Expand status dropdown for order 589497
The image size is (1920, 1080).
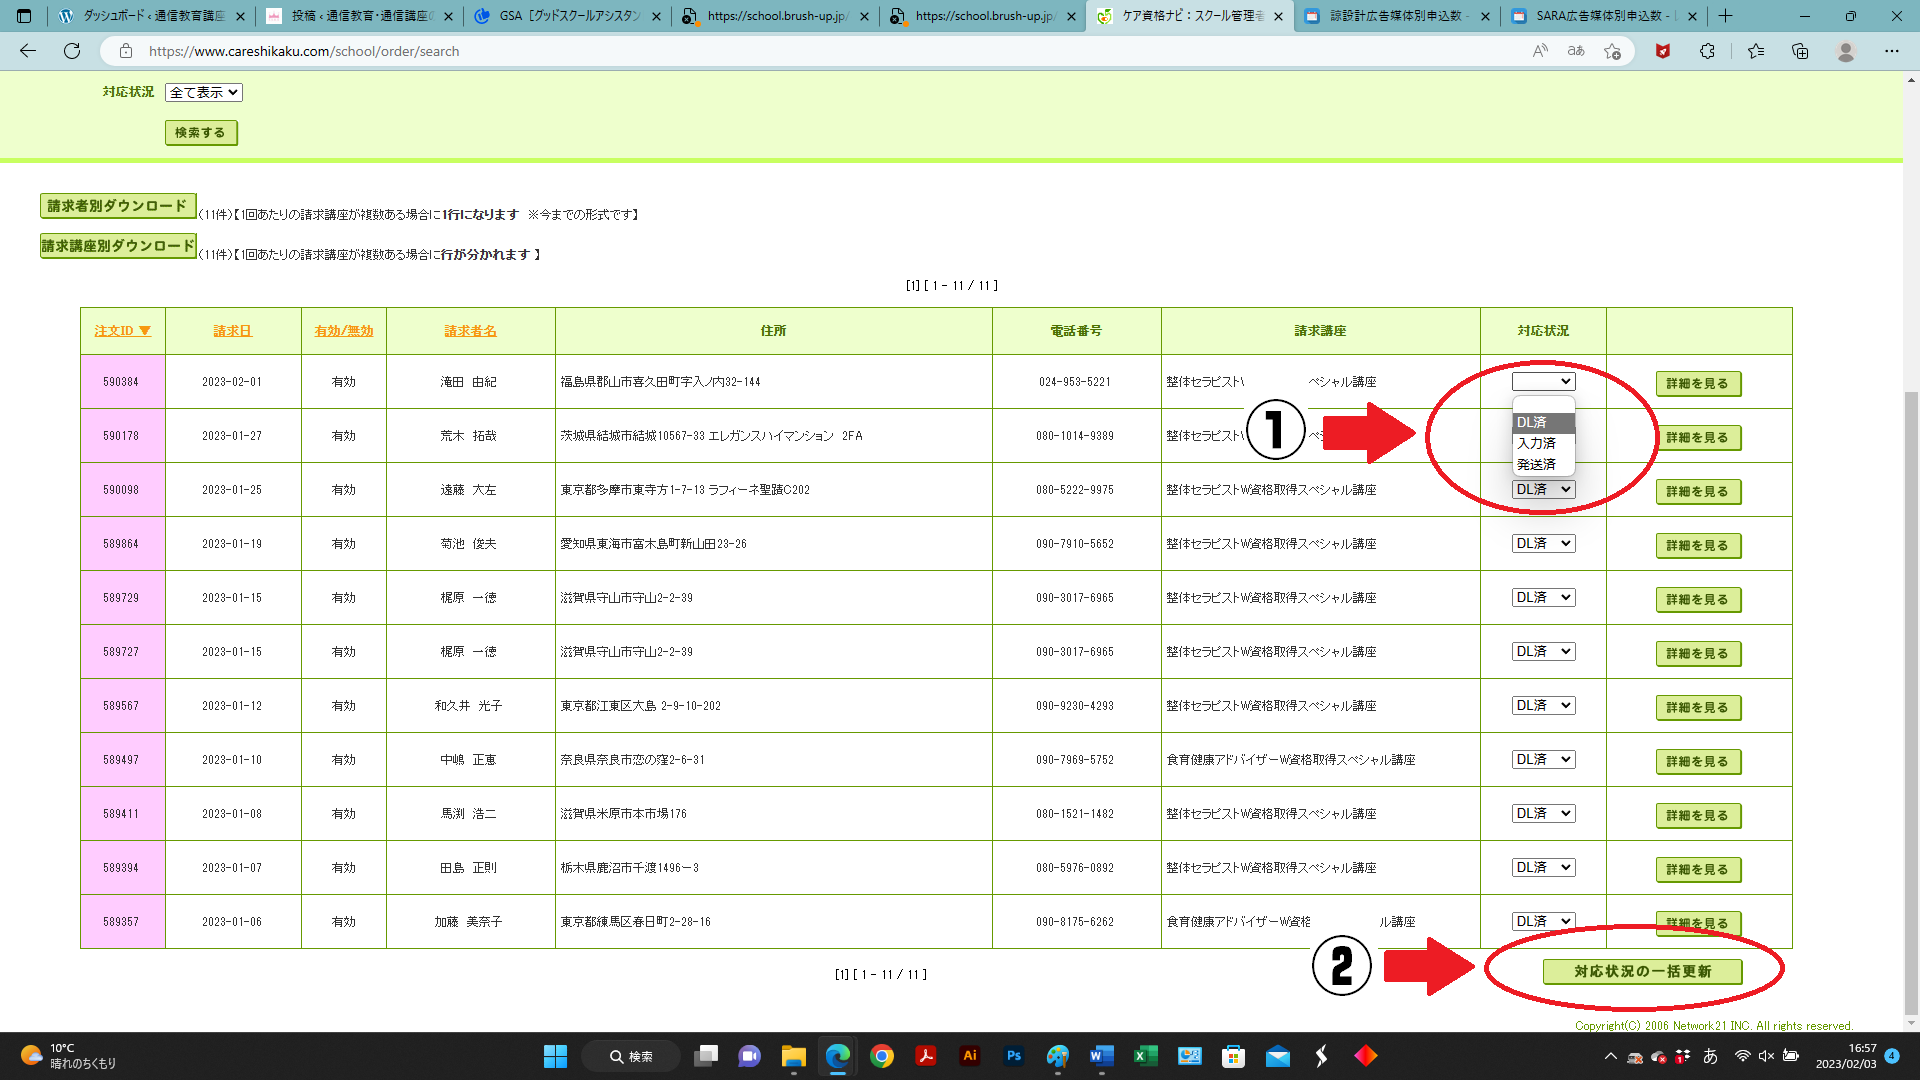(x=1543, y=760)
